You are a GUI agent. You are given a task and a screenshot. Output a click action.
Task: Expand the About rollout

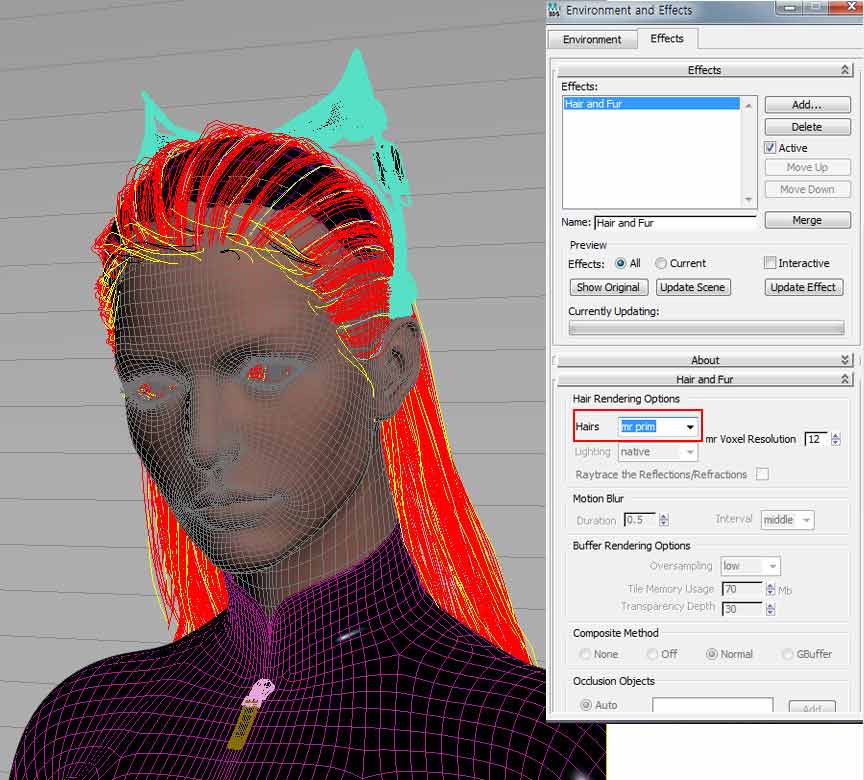pyautogui.click(x=705, y=360)
